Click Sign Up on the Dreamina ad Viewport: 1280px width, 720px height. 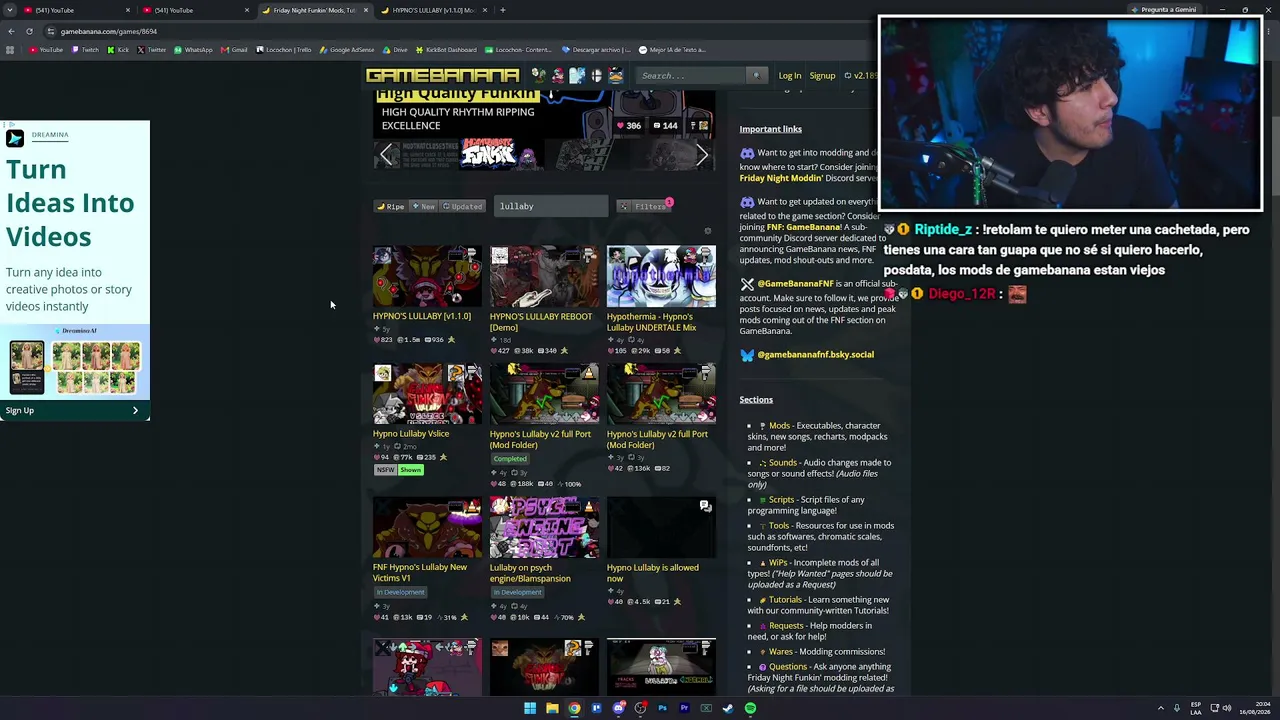[75, 410]
